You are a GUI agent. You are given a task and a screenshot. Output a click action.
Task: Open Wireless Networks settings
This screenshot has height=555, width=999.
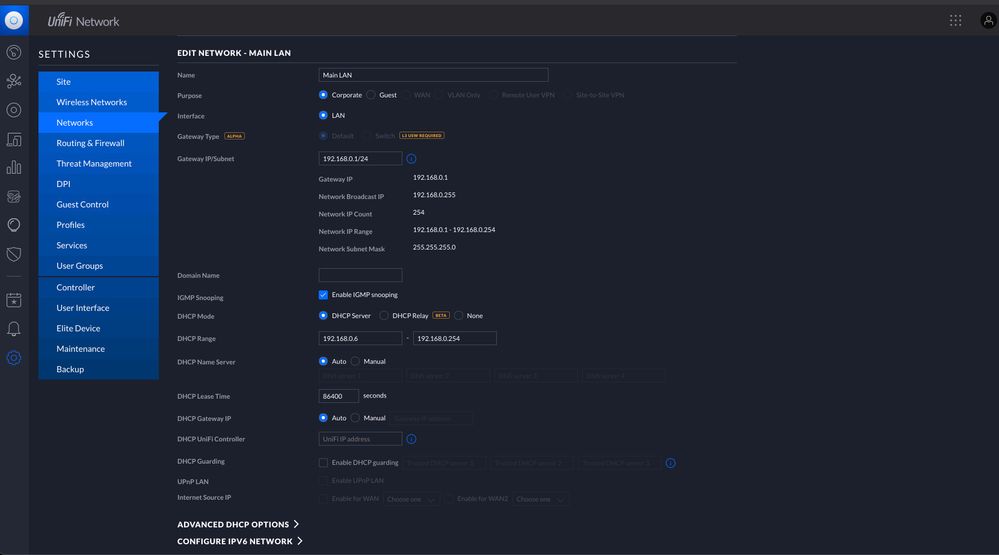tap(91, 102)
